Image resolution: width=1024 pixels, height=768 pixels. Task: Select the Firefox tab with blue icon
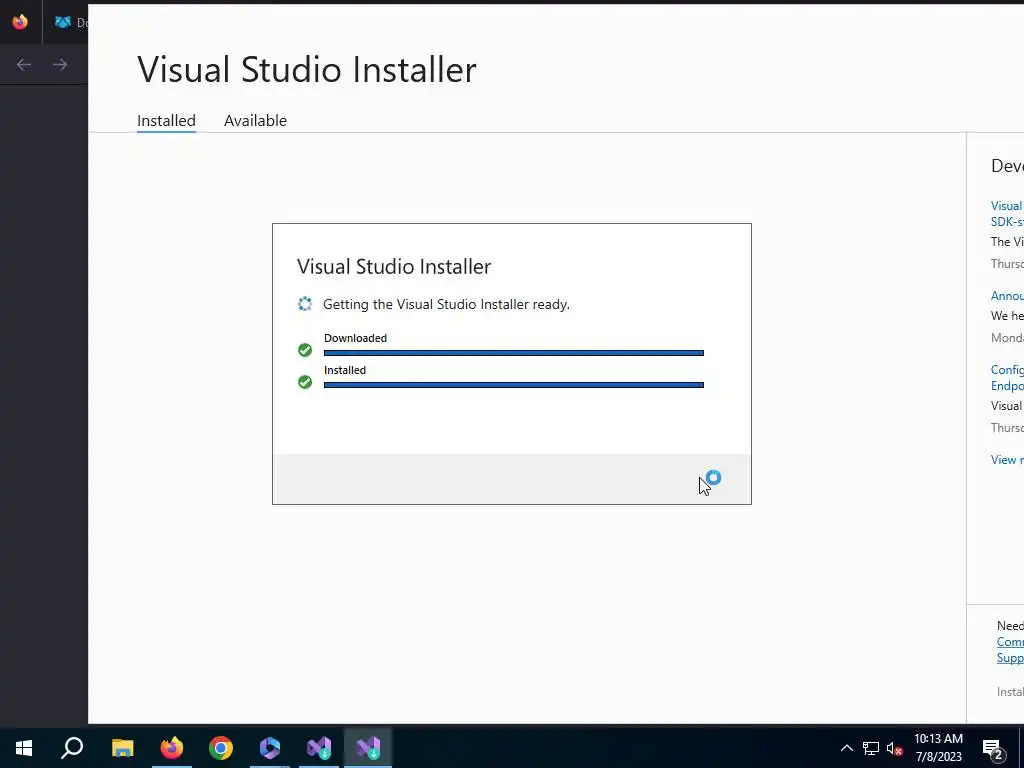65,22
